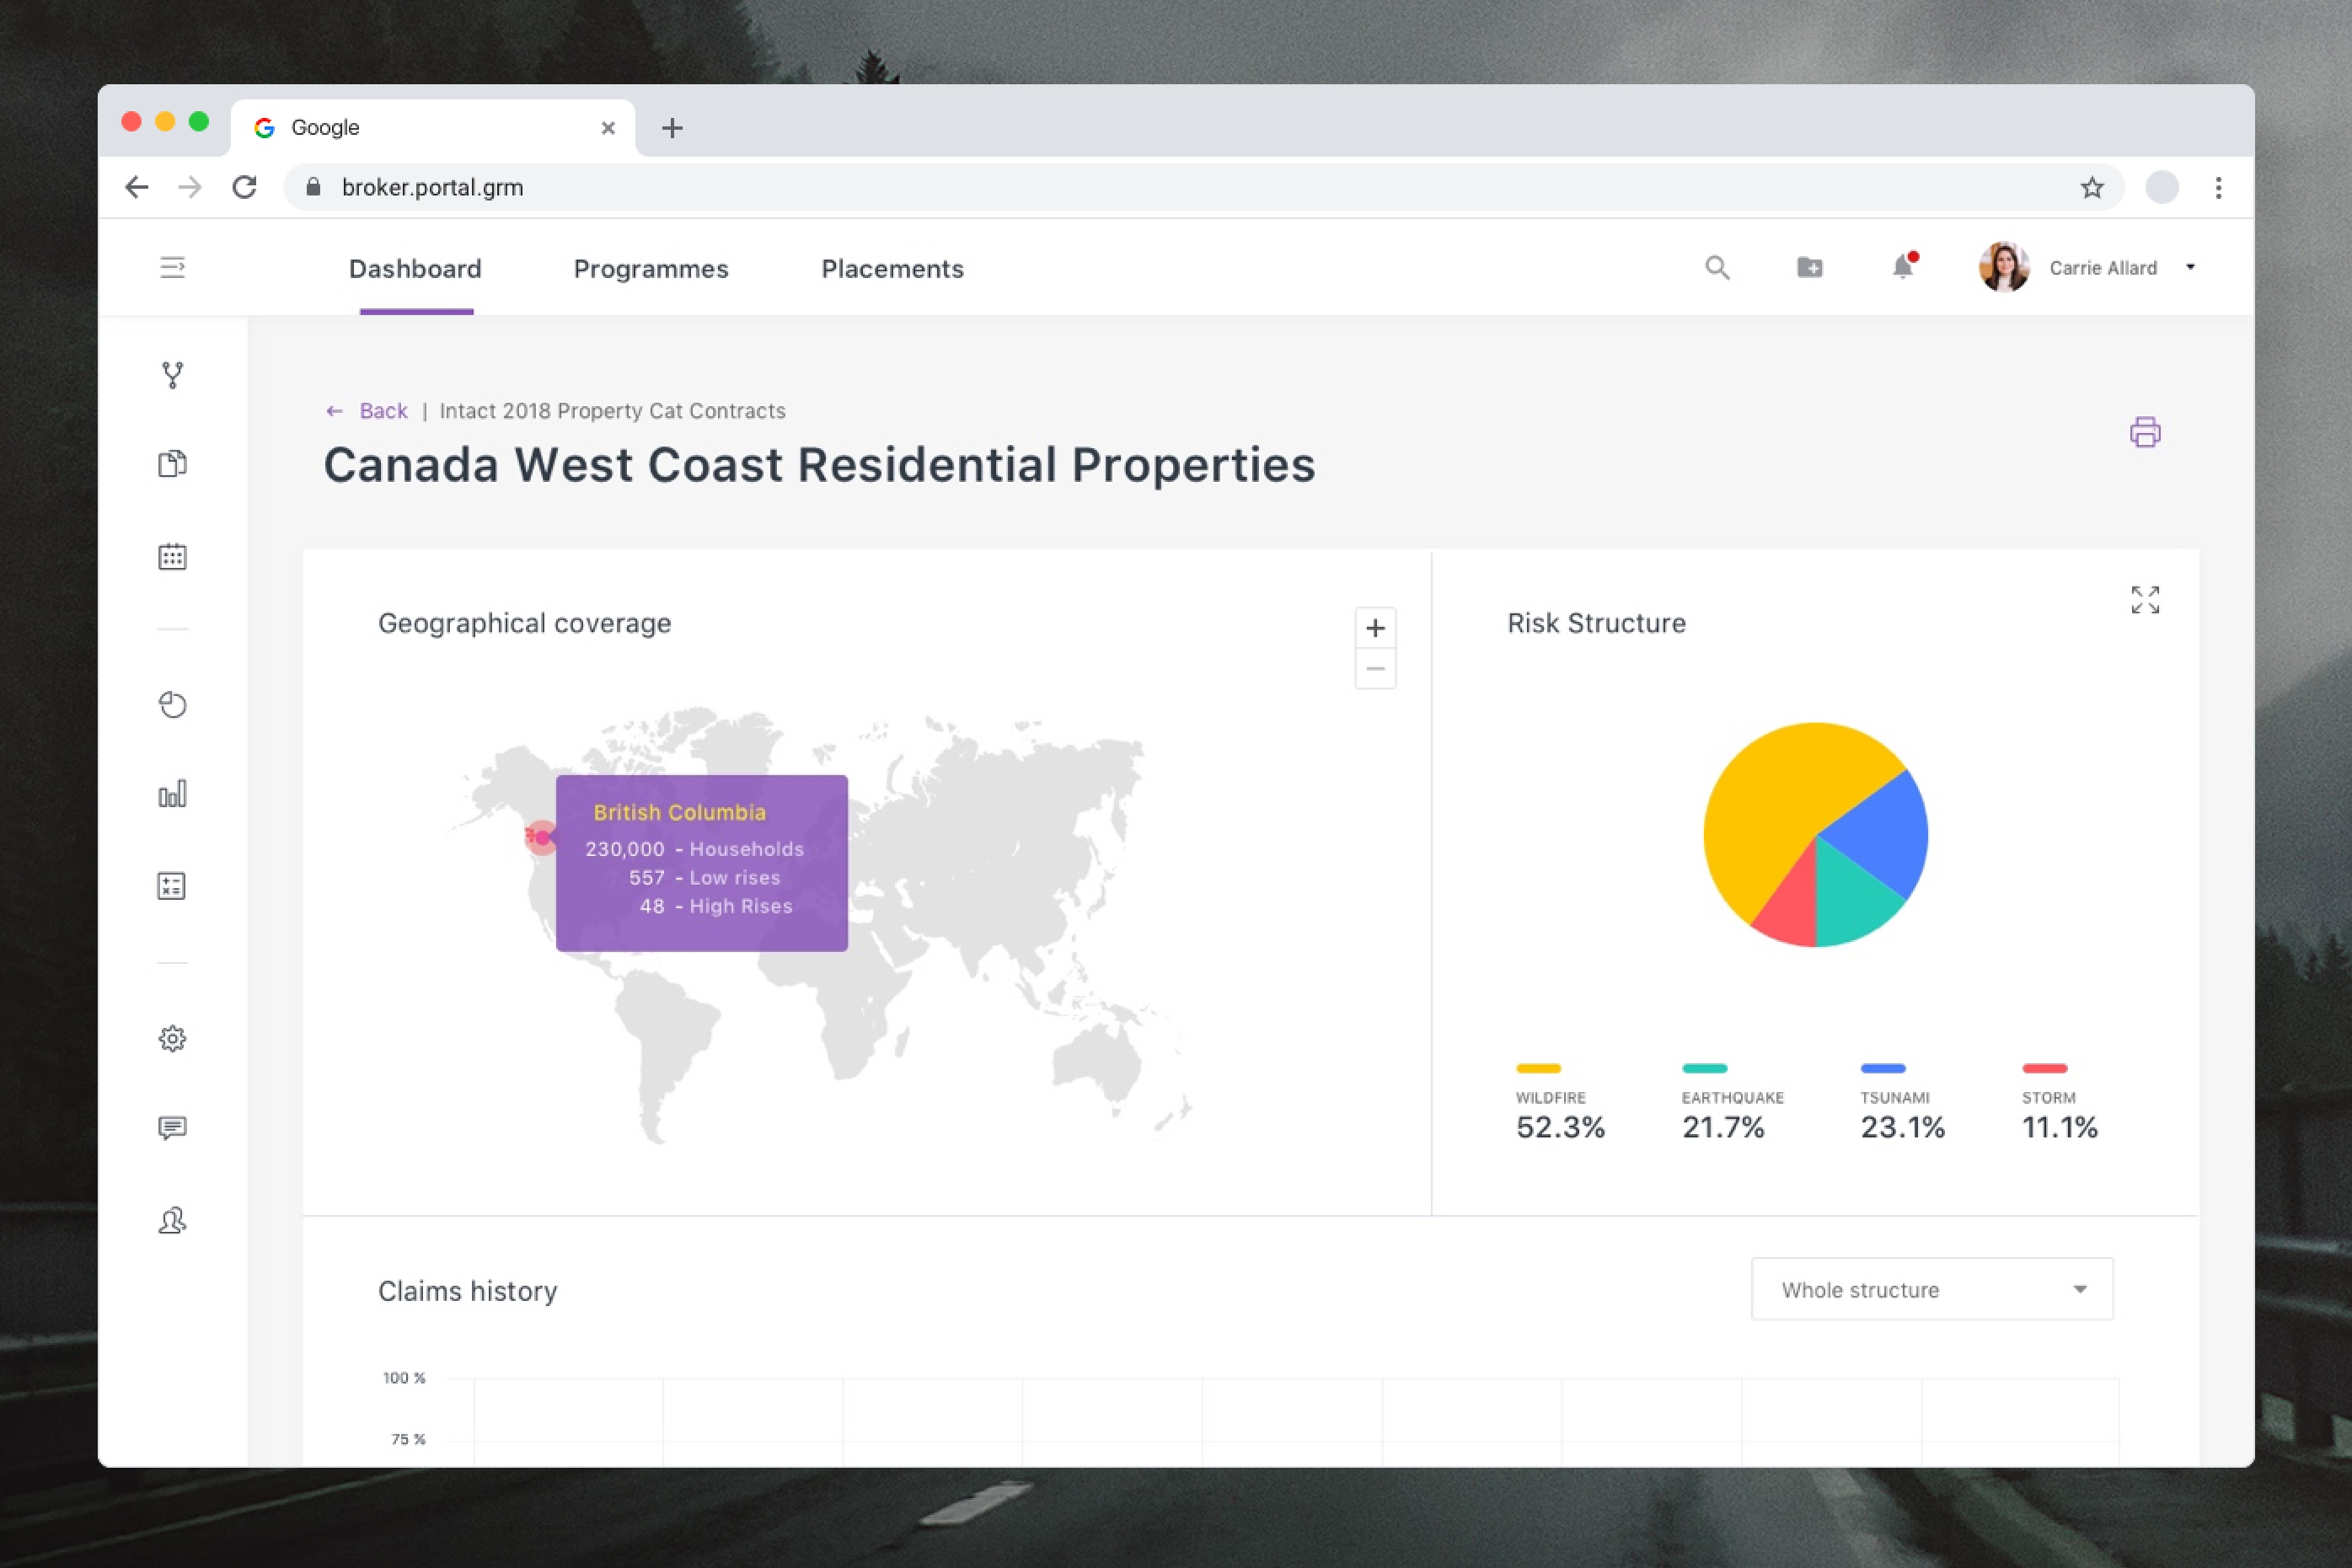Click the add folder icon

(x=1810, y=267)
